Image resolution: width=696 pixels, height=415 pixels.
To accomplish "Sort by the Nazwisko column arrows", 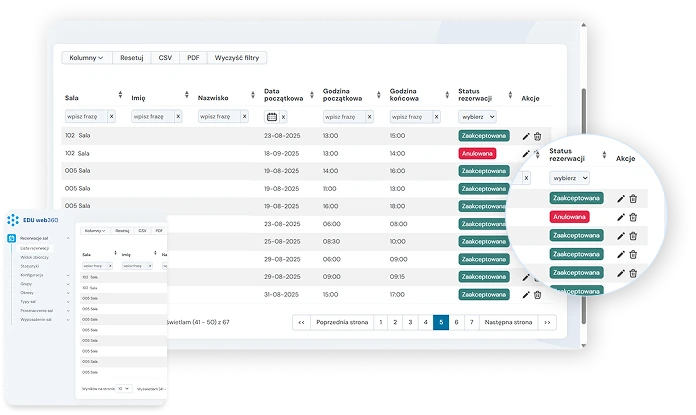I will (253, 94).
